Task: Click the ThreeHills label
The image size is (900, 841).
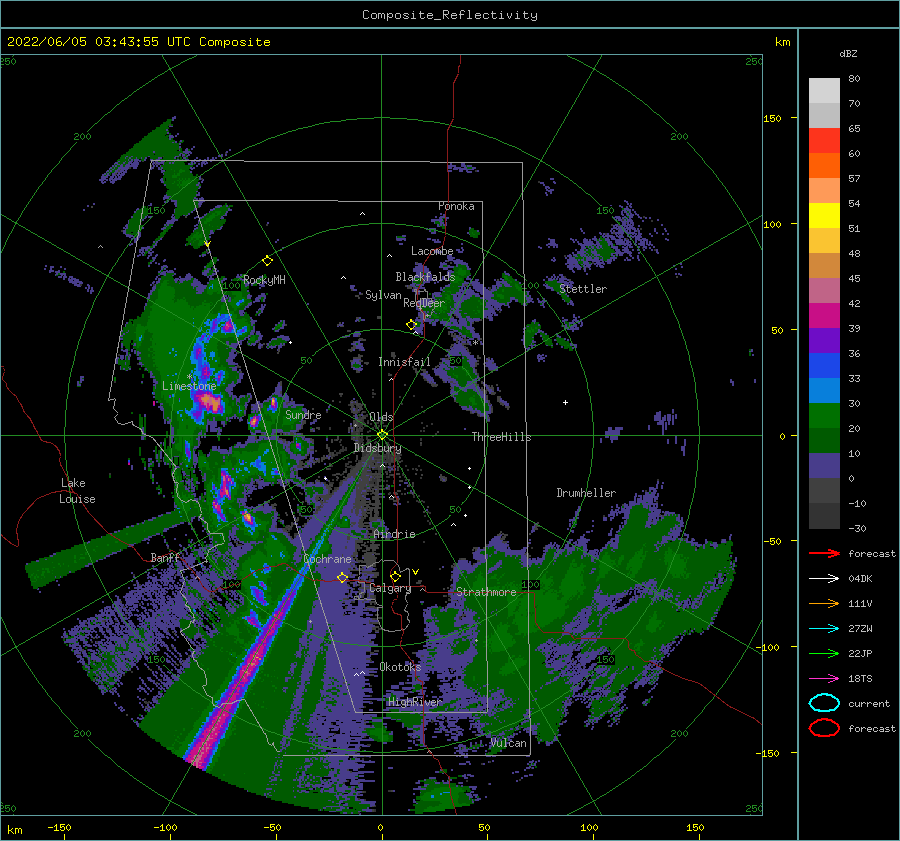Action: click(x=501, y=437)
